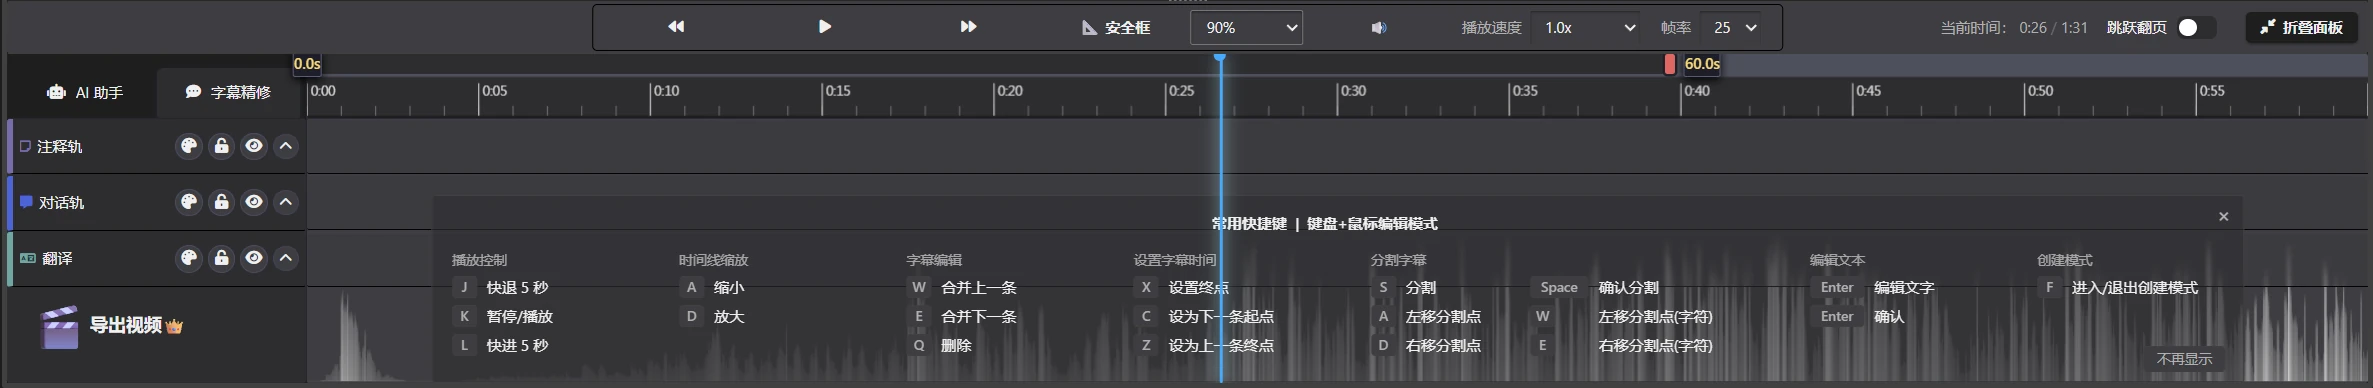Click the Space 确认分割 hint
This screenshot has height=388, width=2373.
pyautogui.click(x=1595, y=288)
